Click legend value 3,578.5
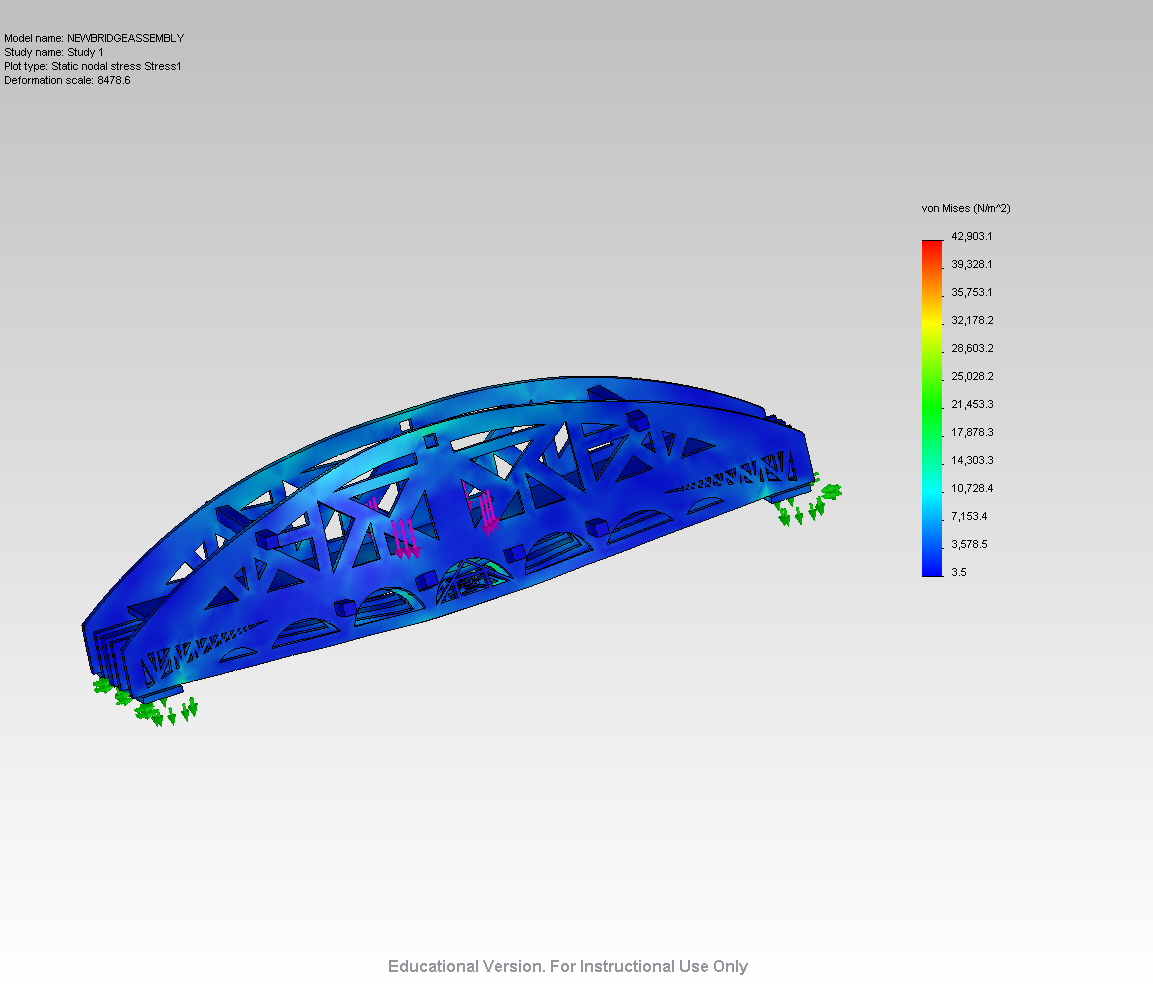This screenshot has height=991, width=1153. tap(968, 544)
